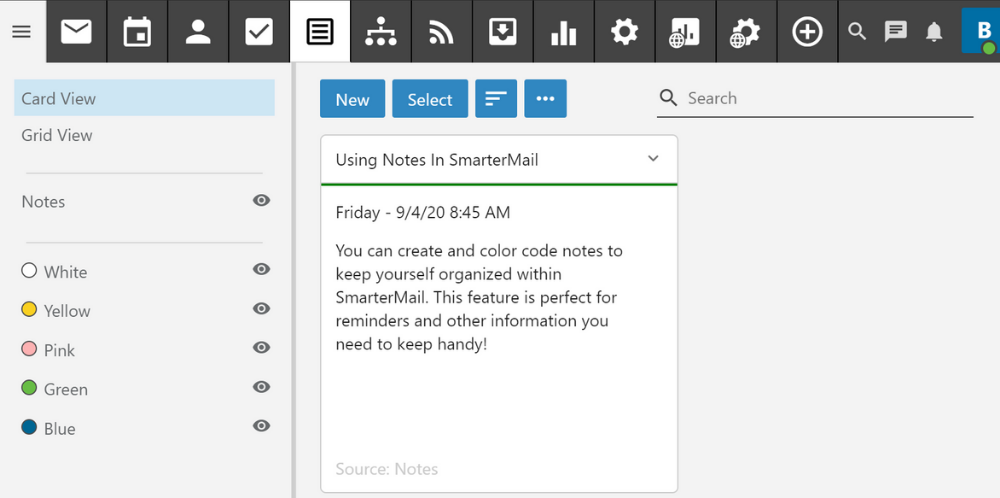This screenshot has width=1000, height=498.
Task: Open the sitemap hierarchy icon
Action: coord(381,32)
